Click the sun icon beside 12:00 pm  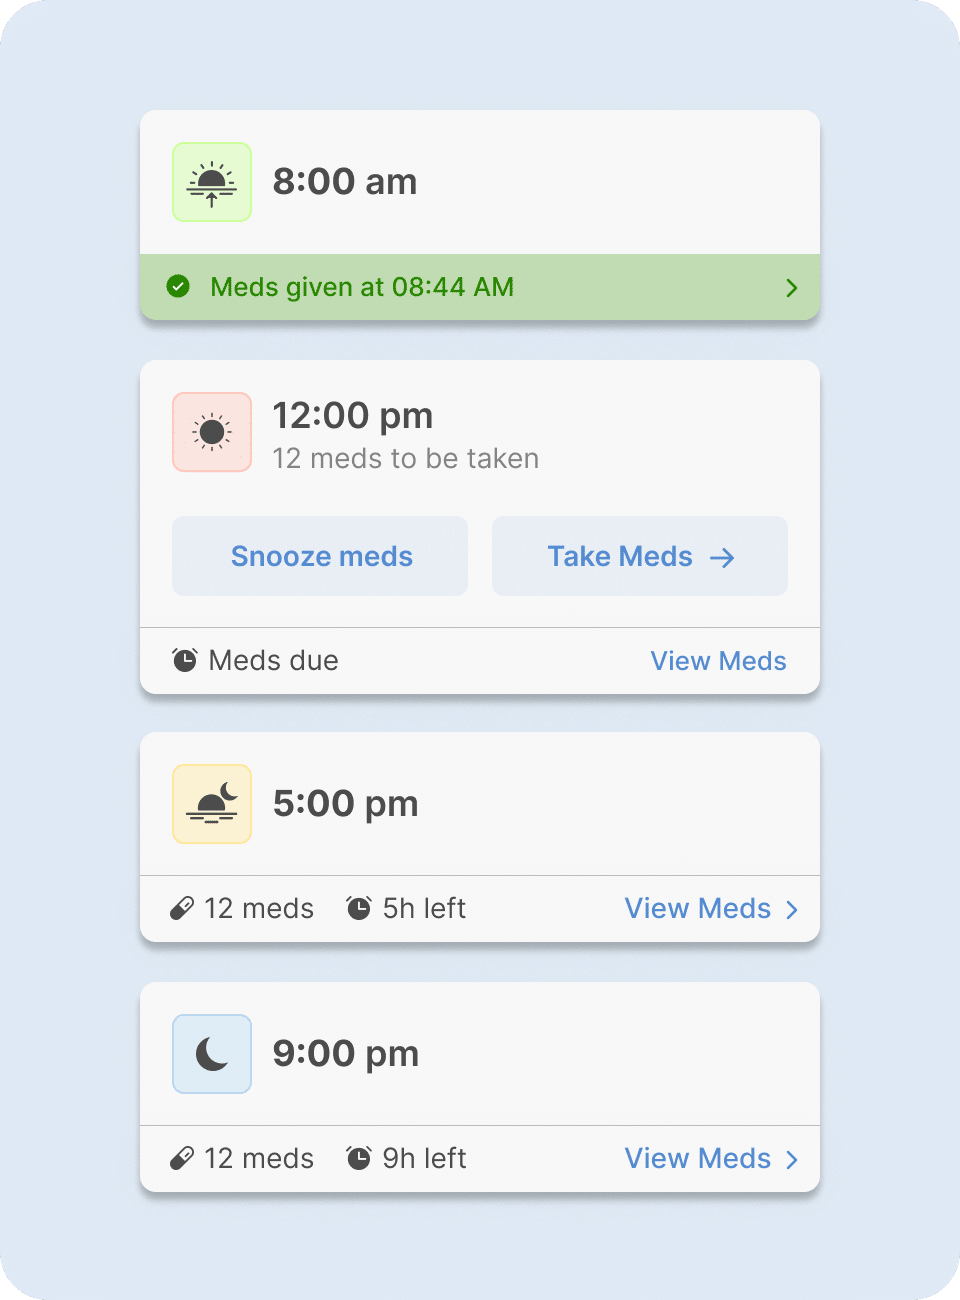tap(212, 432)
